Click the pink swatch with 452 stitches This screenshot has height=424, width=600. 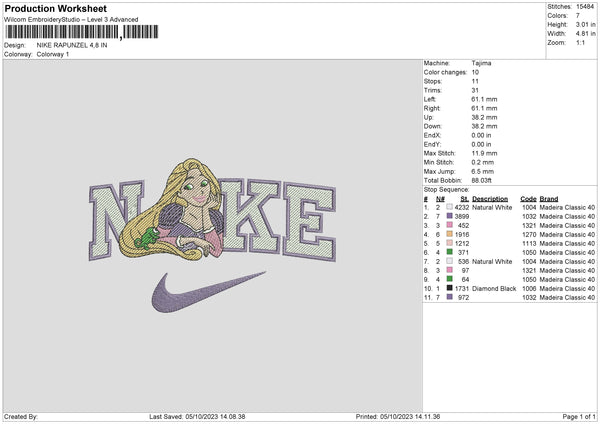tap(450, 225)
